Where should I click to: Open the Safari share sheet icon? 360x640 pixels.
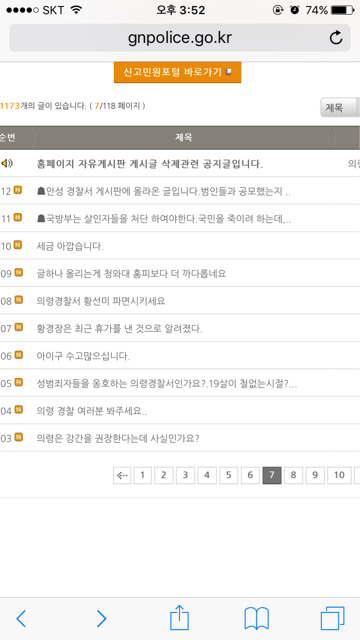click(x=180, y=618)
